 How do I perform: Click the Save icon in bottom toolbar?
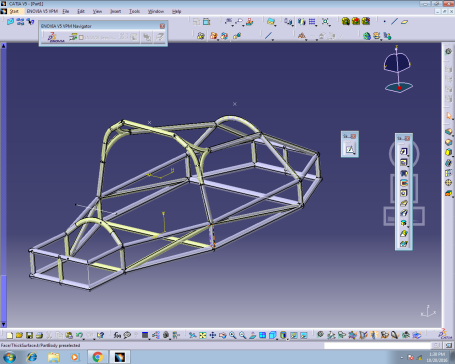[29, 335]
